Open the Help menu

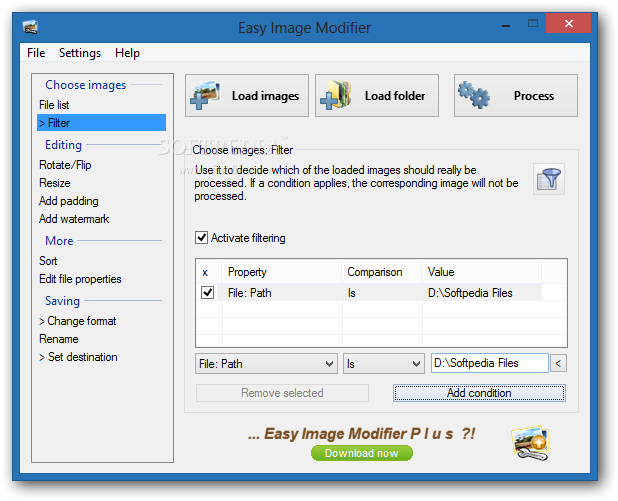(127, 53)
